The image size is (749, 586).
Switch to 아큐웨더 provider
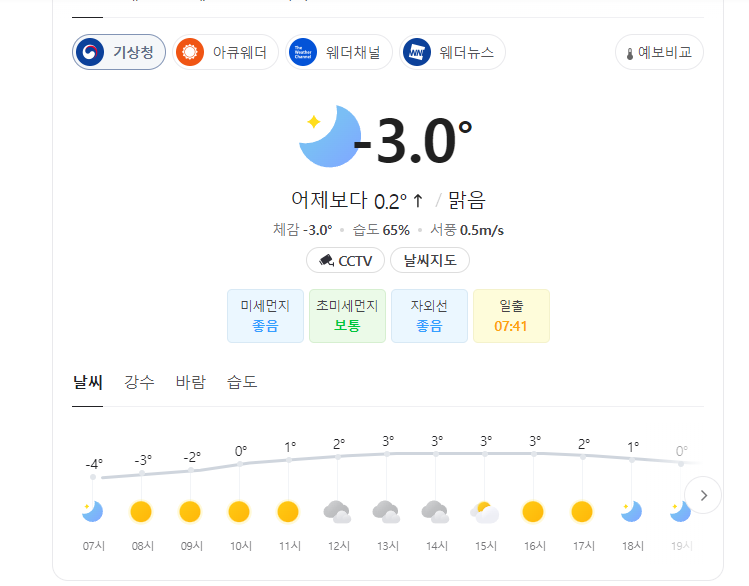[225, 52]
